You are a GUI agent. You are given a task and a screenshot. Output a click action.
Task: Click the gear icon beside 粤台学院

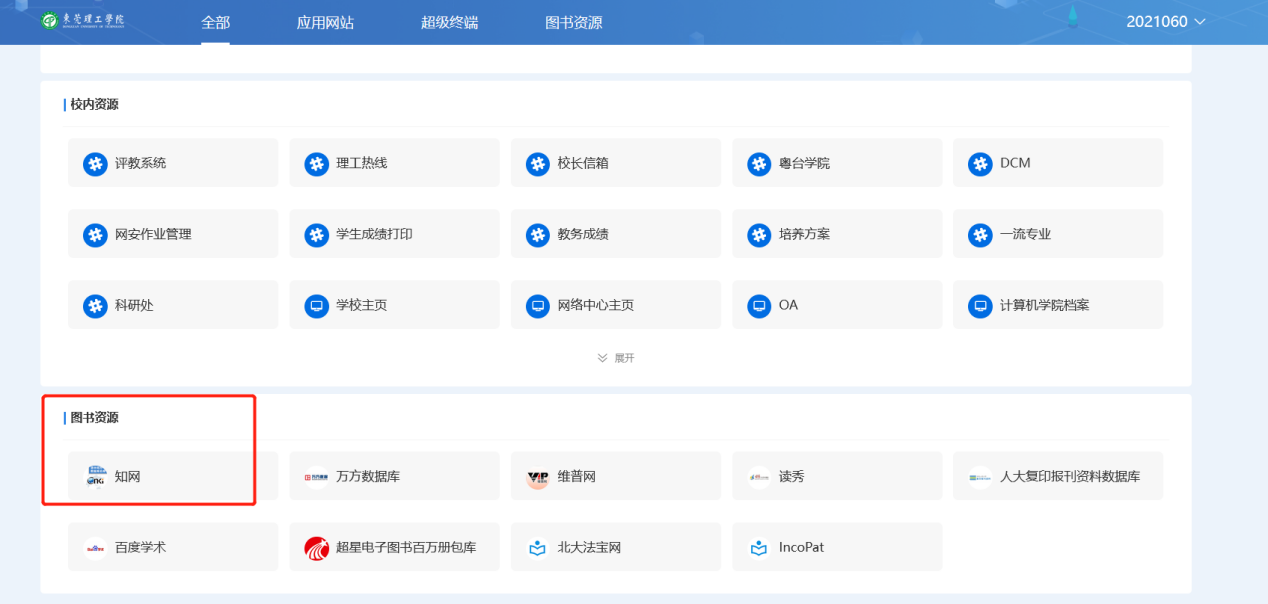[759, 163]
